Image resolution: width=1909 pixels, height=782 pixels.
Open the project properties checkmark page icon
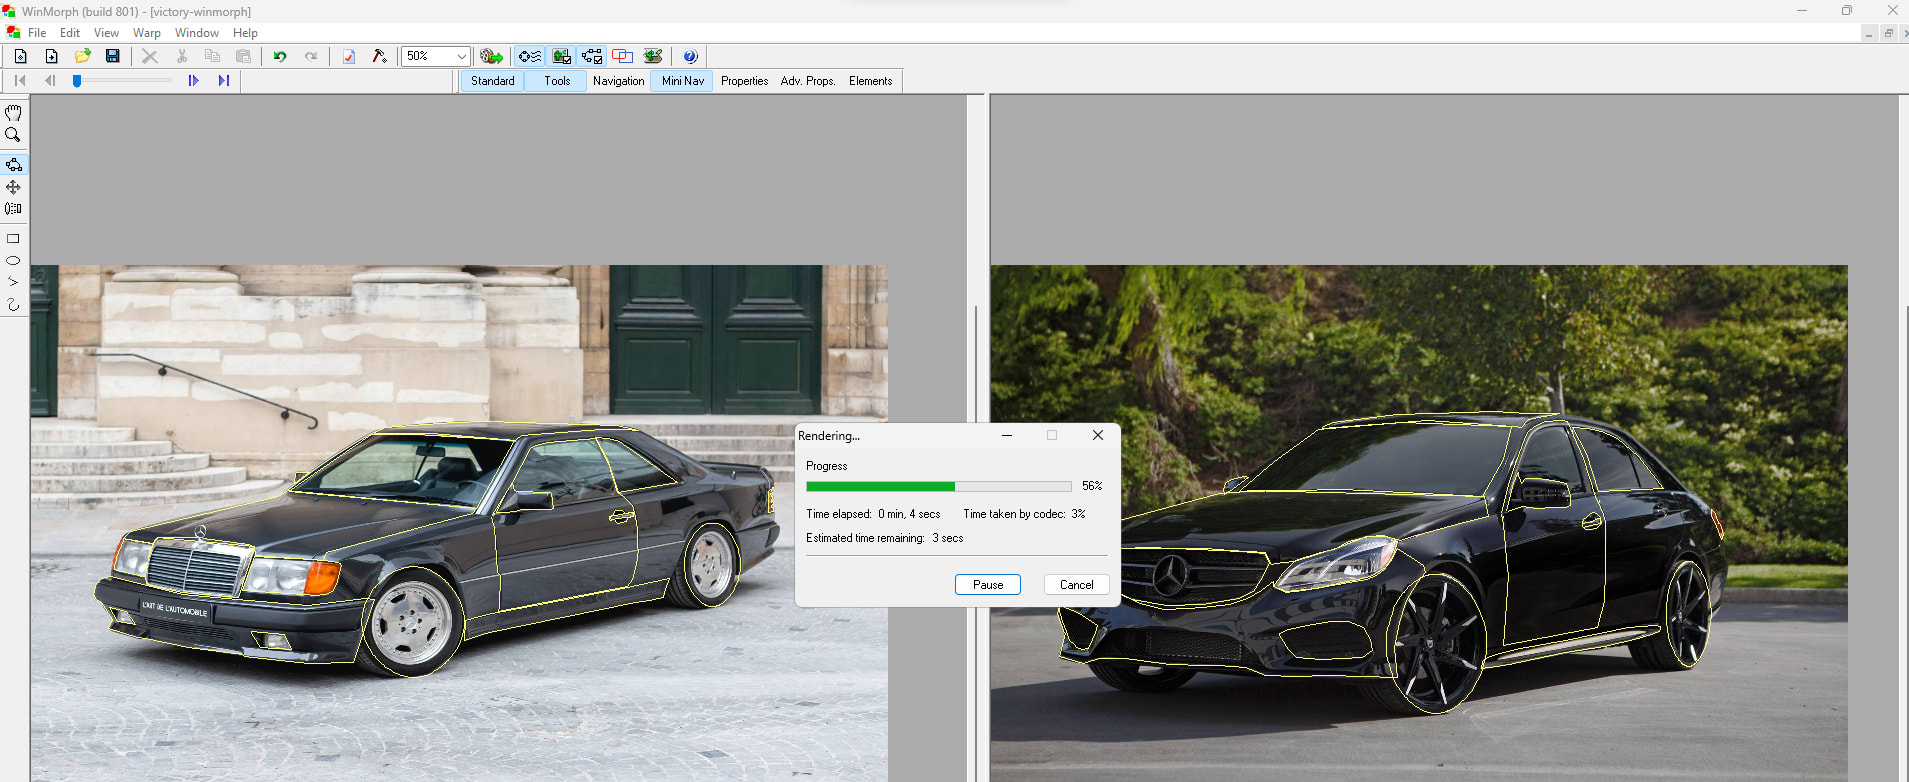348,56
